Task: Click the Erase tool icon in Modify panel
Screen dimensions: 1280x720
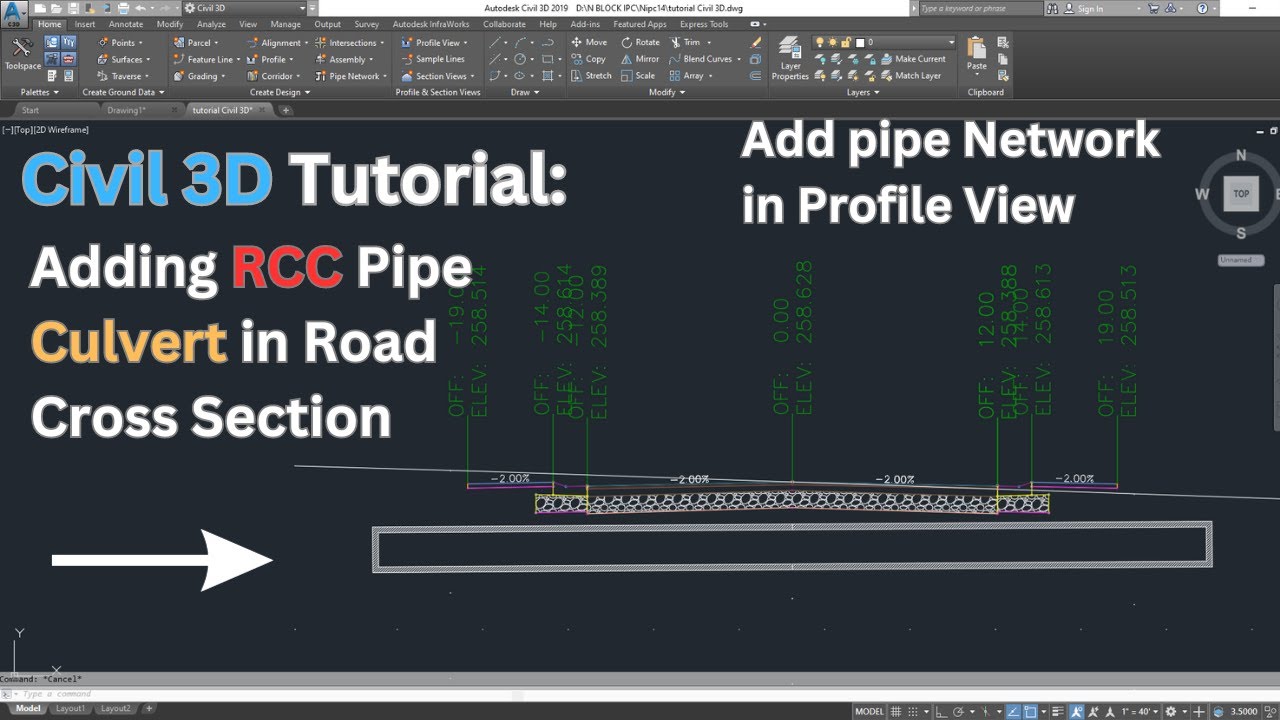Action: (x=756, y=43)
